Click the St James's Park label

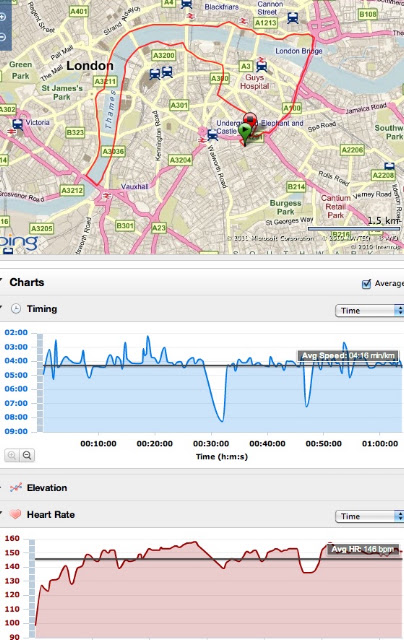point(62,92)
